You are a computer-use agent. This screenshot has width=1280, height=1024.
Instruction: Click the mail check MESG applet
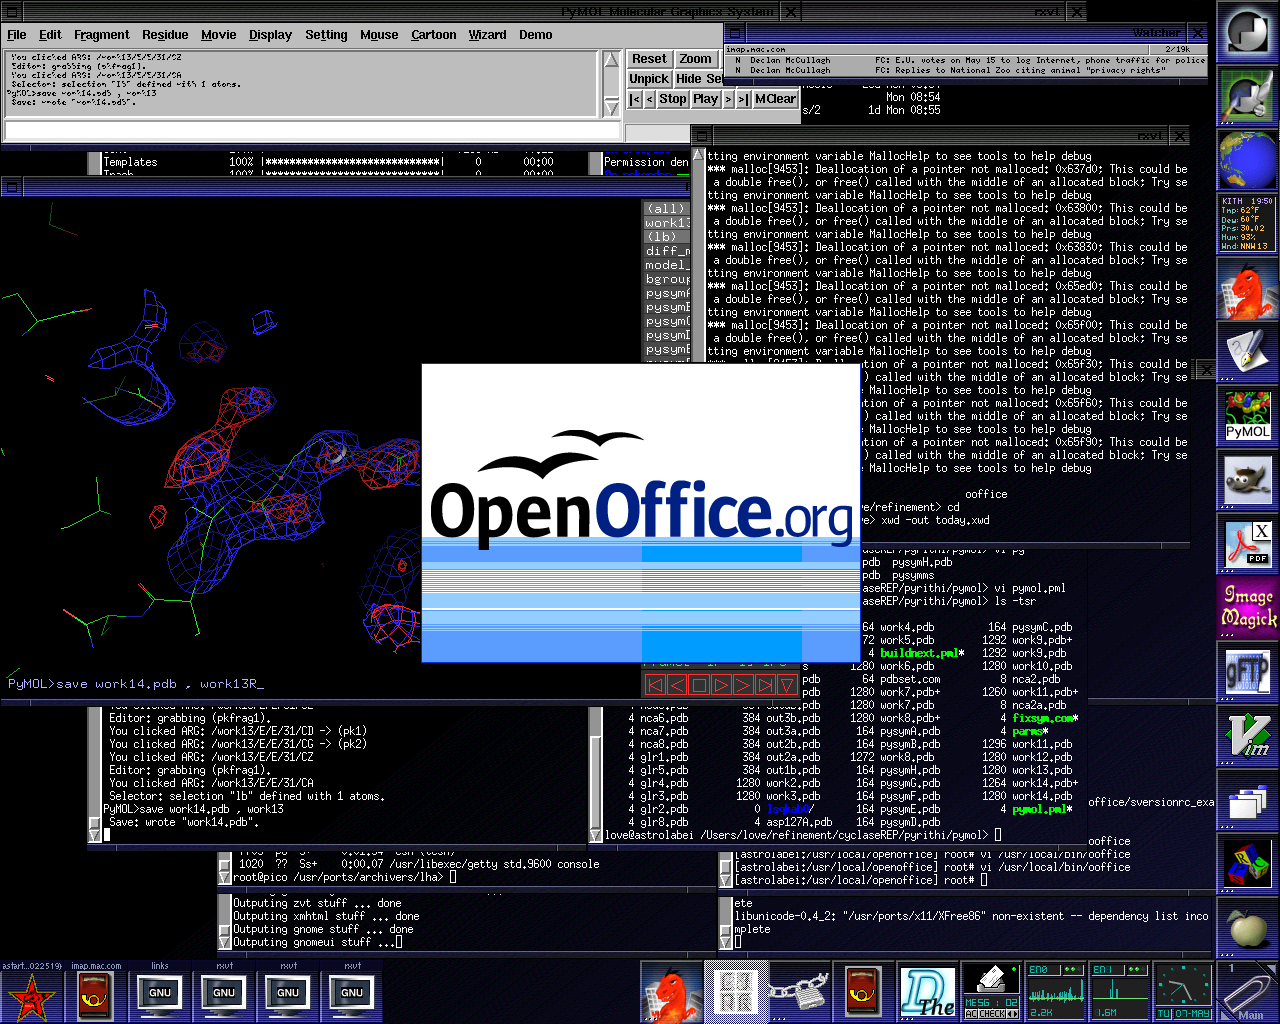pos(991,992)
